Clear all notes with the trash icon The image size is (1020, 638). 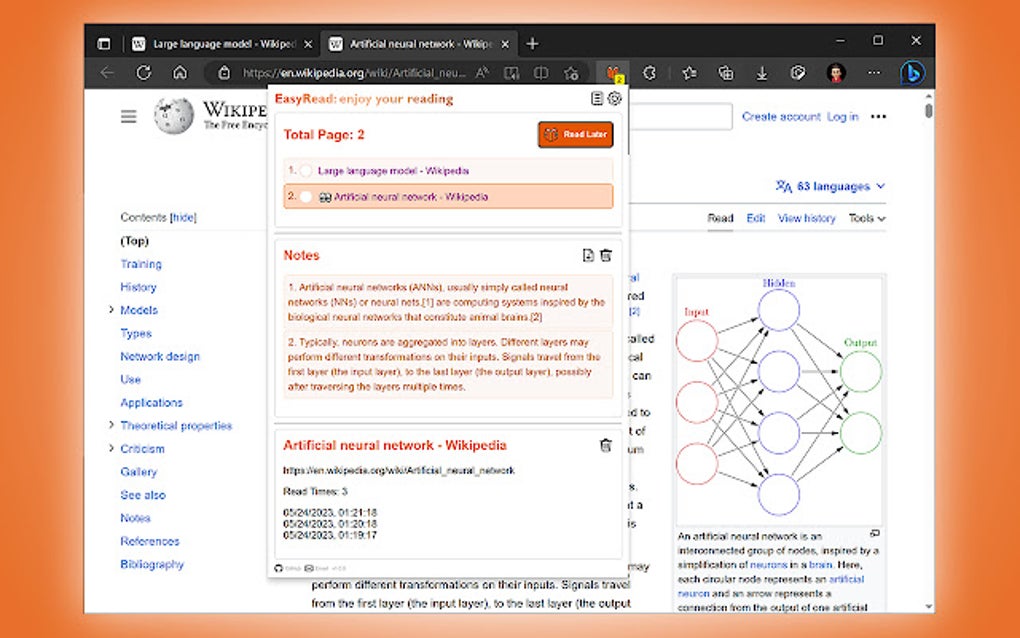tap(606, 255)
